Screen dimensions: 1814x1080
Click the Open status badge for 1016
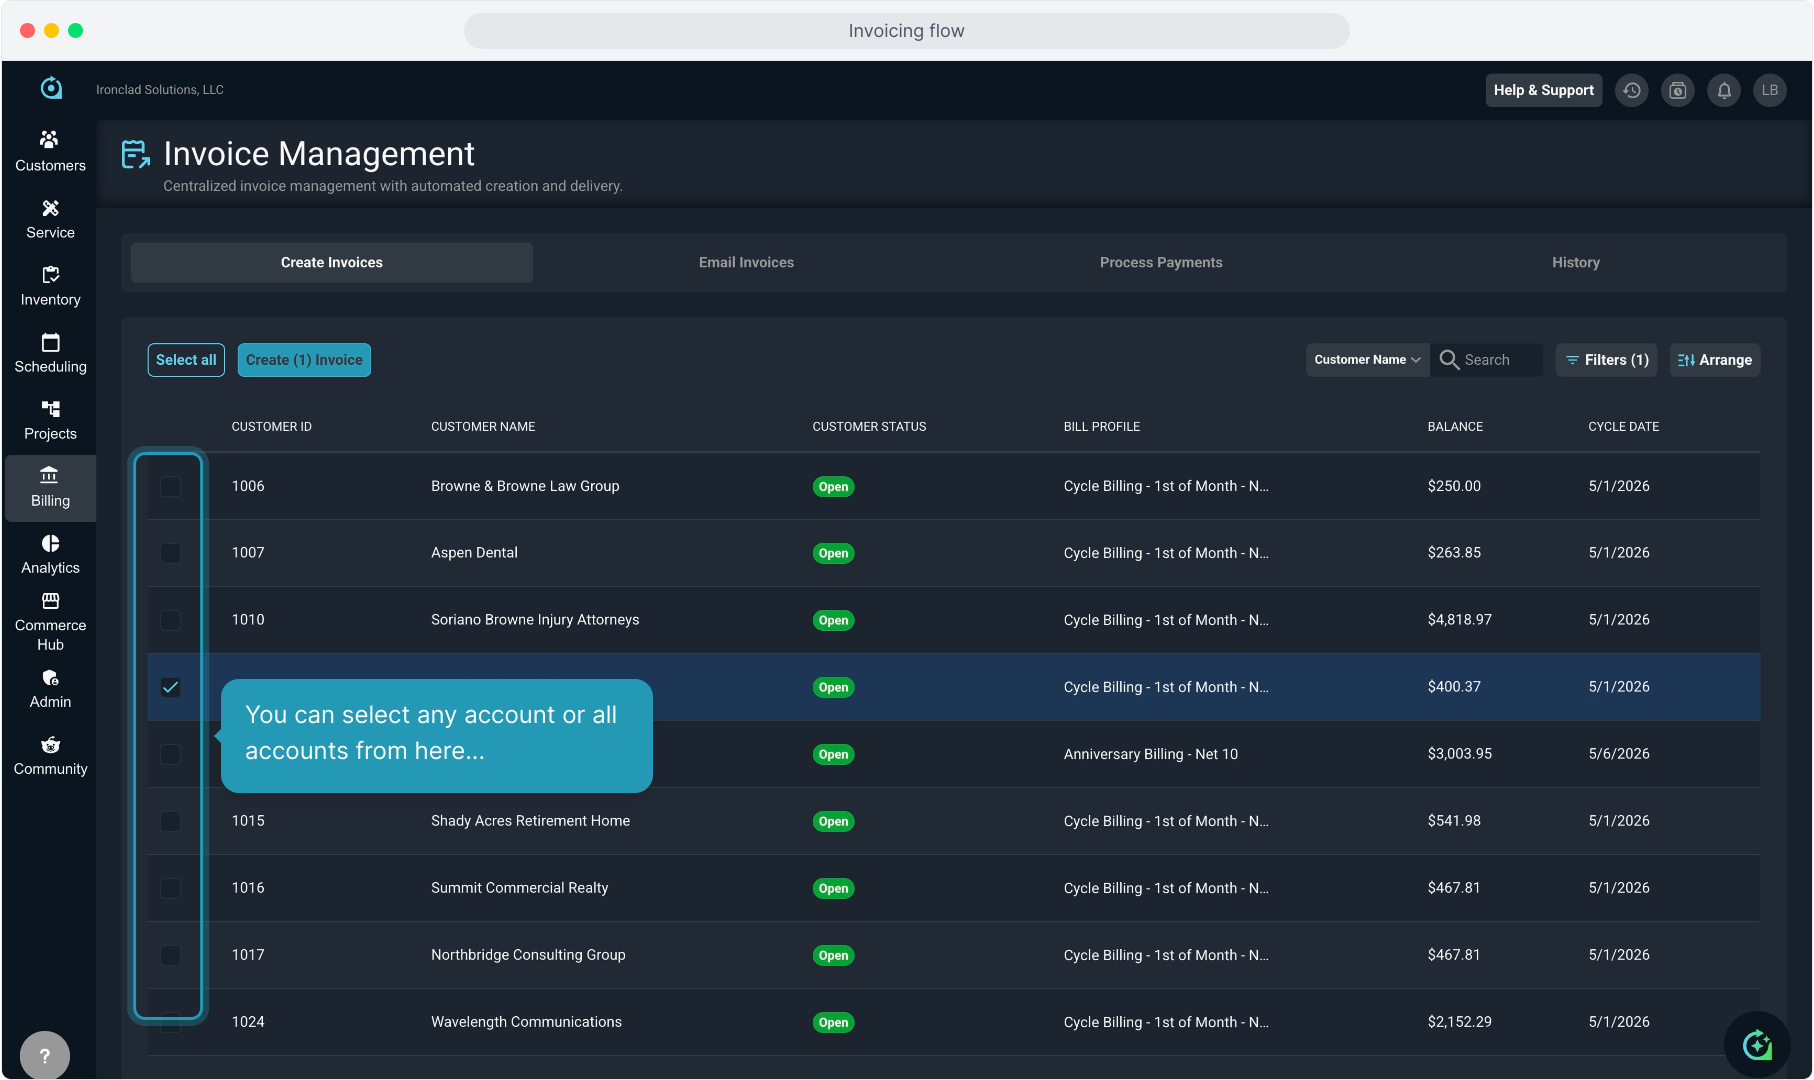(x=833, y=888)
